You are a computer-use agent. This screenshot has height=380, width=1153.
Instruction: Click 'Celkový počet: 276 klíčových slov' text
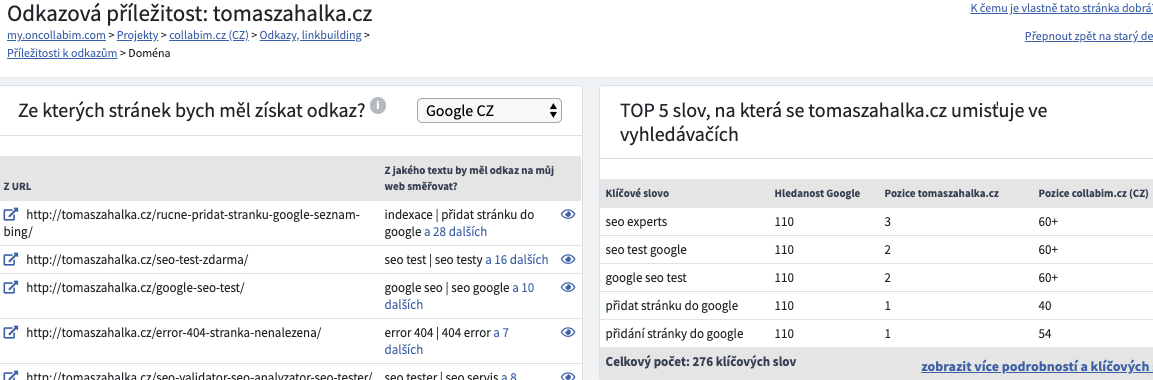[701, 362]
